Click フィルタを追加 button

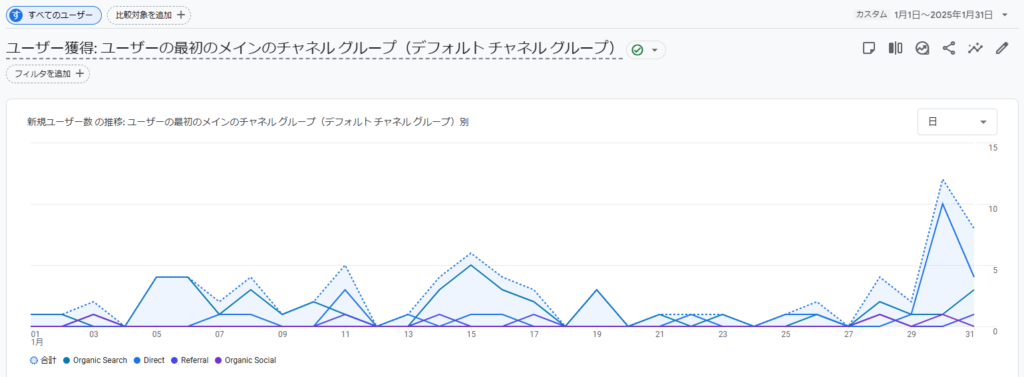click(x=48, y=74)
